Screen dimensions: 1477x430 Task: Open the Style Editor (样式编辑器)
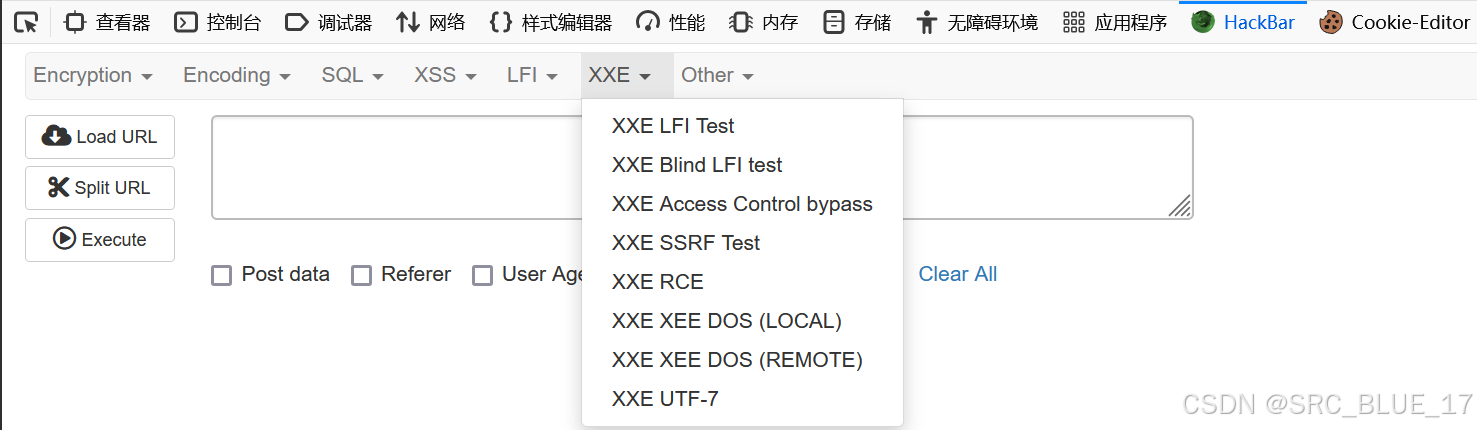(x=550, y=22)
